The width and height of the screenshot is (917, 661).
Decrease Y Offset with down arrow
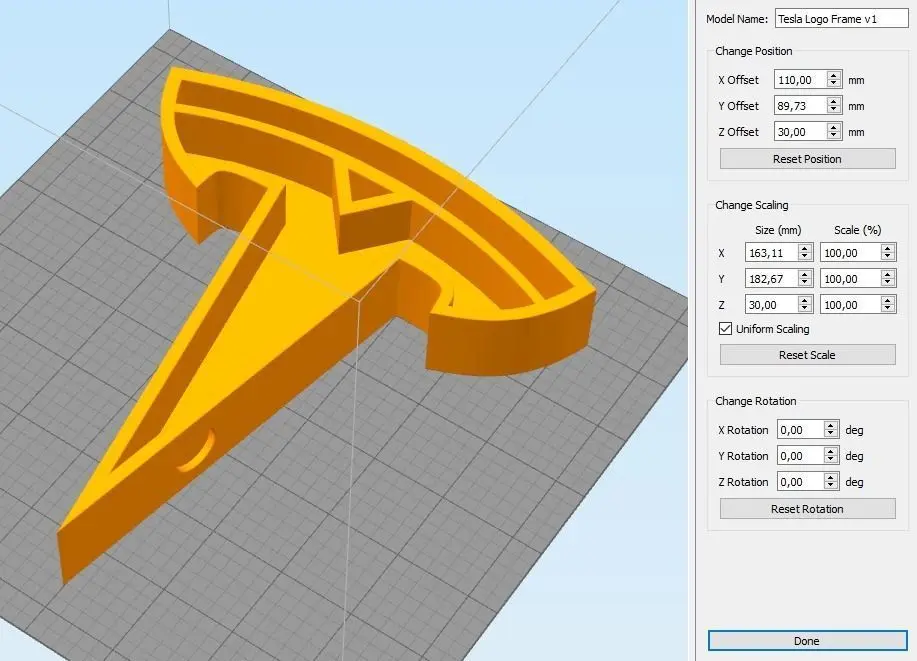pyautogui.click(x=835, y=110)
